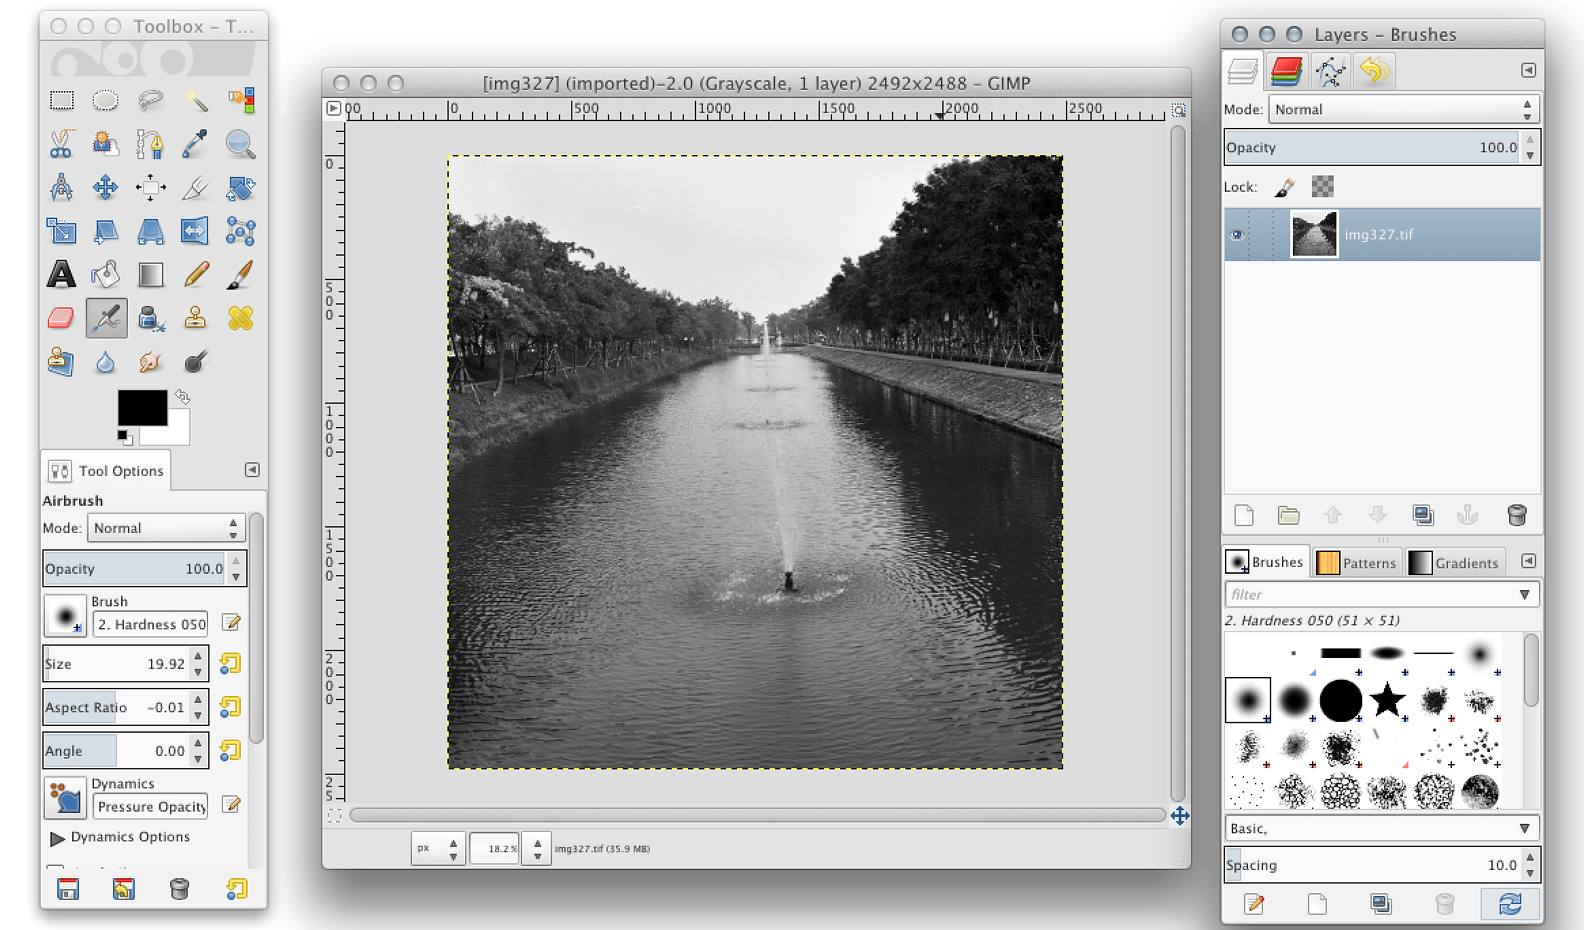Swap foreground and background colors
1584x930 pixels.
click(x=182, y=397)
